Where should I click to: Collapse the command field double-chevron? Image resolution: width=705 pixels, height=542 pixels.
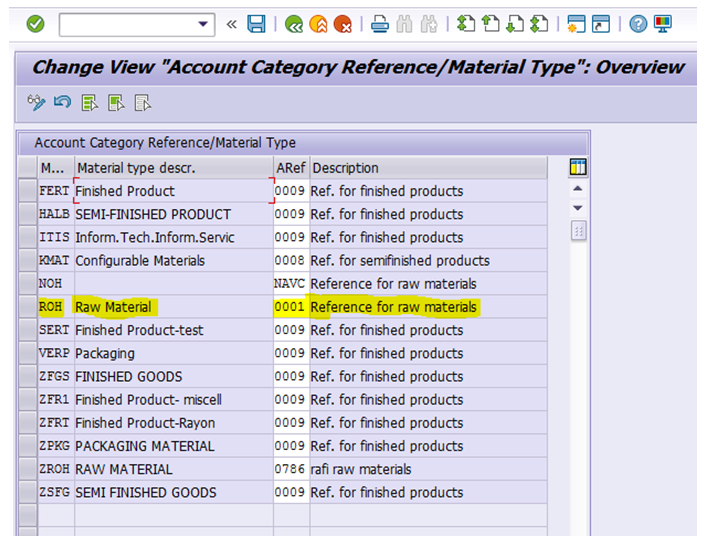point(232,24)
